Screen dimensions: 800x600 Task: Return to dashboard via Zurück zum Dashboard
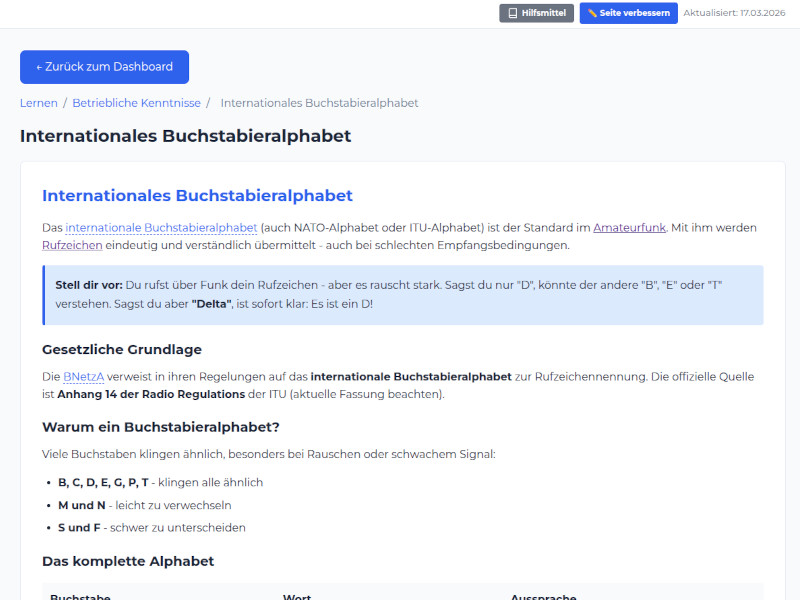tap(104, 67)
